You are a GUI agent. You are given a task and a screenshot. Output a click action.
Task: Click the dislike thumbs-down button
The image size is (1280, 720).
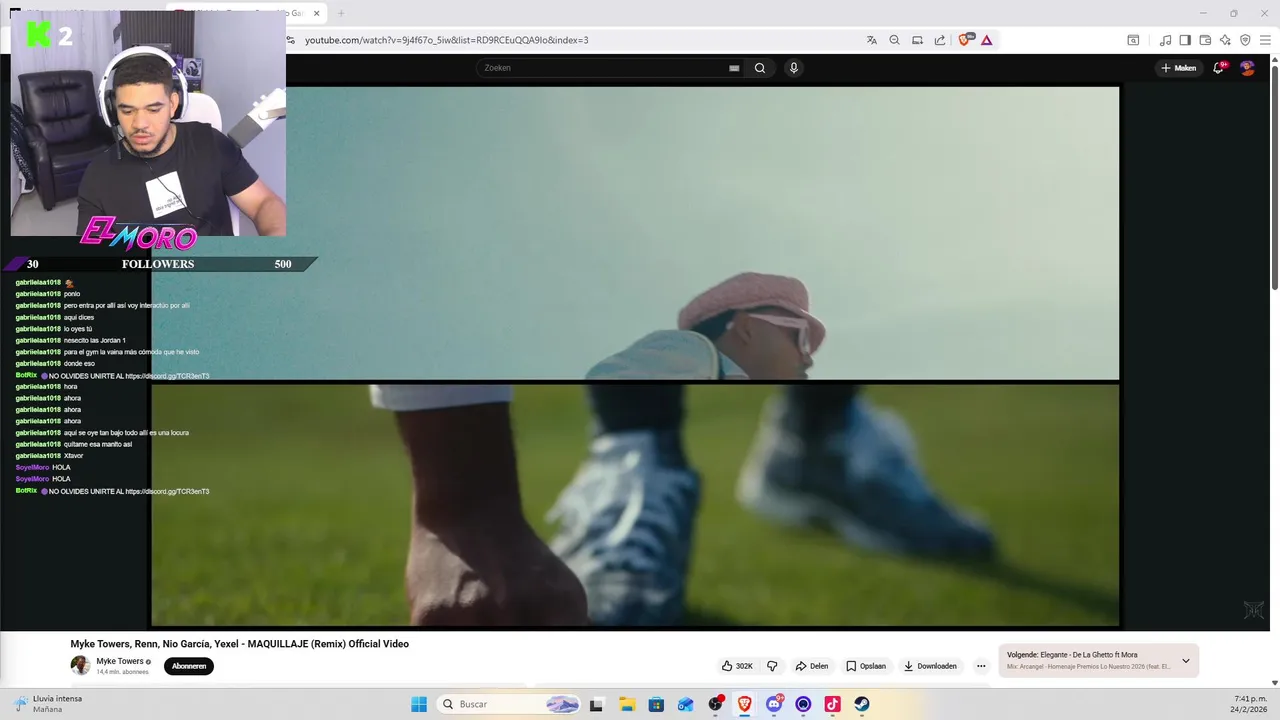[772, 666]
